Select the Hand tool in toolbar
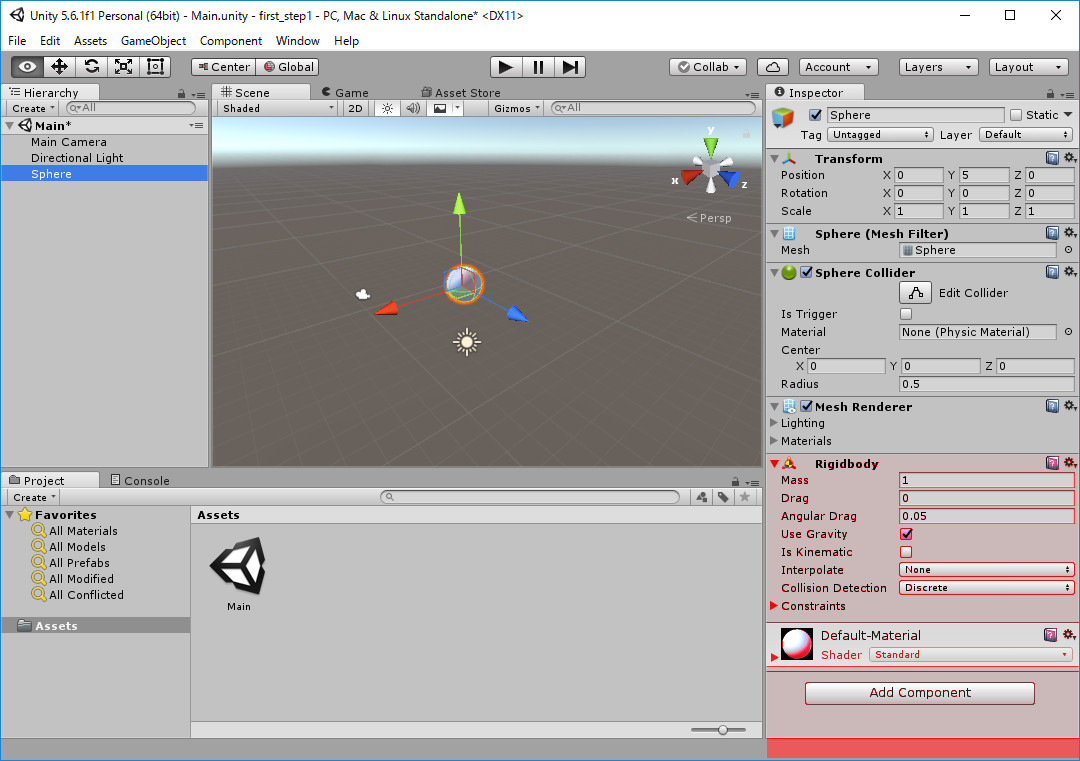1080x761 pixels. point(28,67)
